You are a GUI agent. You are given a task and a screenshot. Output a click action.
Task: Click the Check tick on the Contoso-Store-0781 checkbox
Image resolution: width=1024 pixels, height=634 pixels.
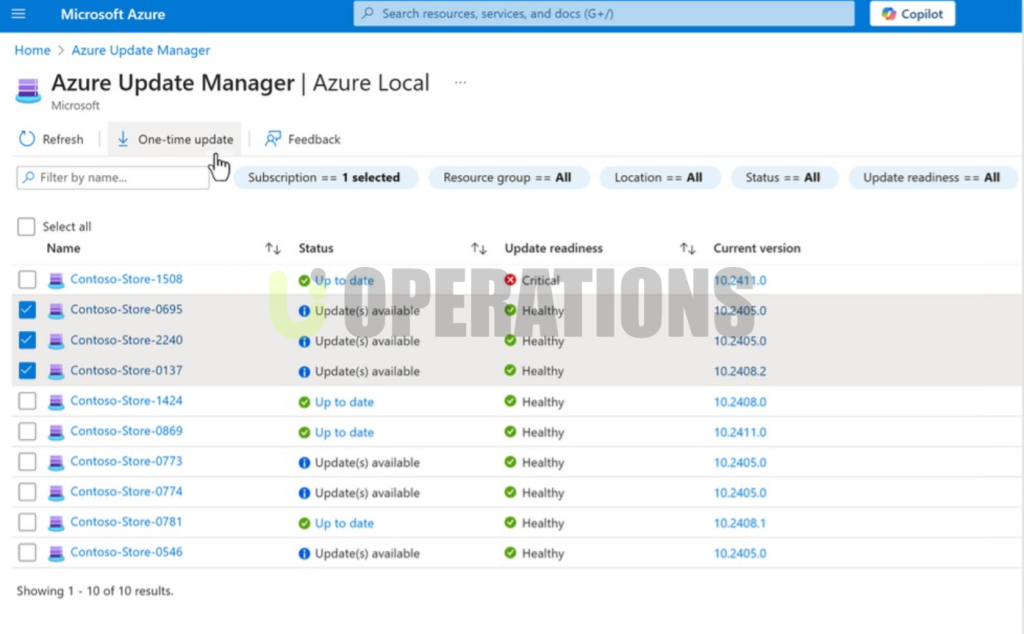(27, 522)
